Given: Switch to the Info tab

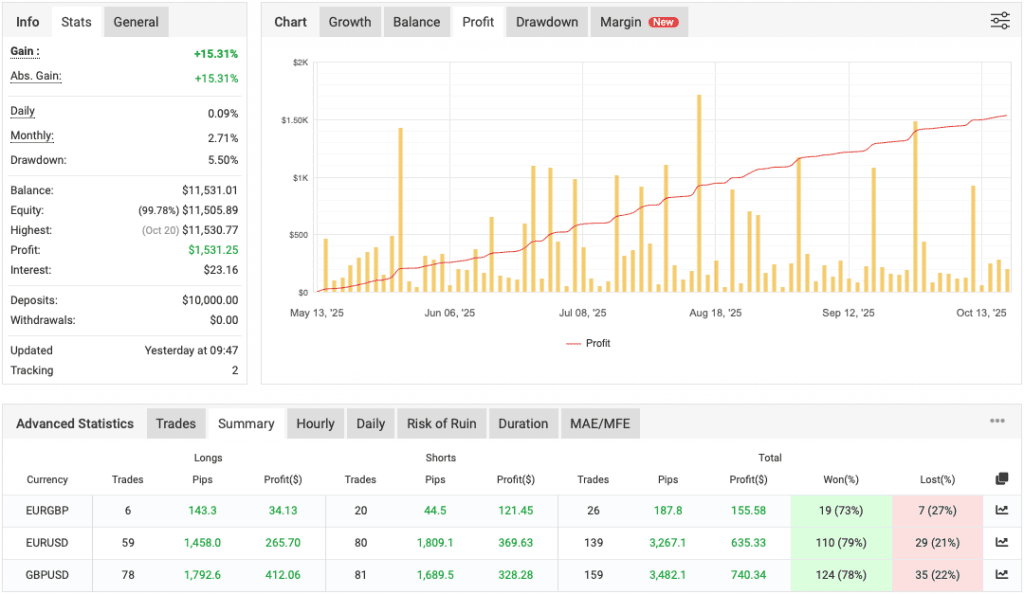Looking at the screenshot, I should coord(27,21).
